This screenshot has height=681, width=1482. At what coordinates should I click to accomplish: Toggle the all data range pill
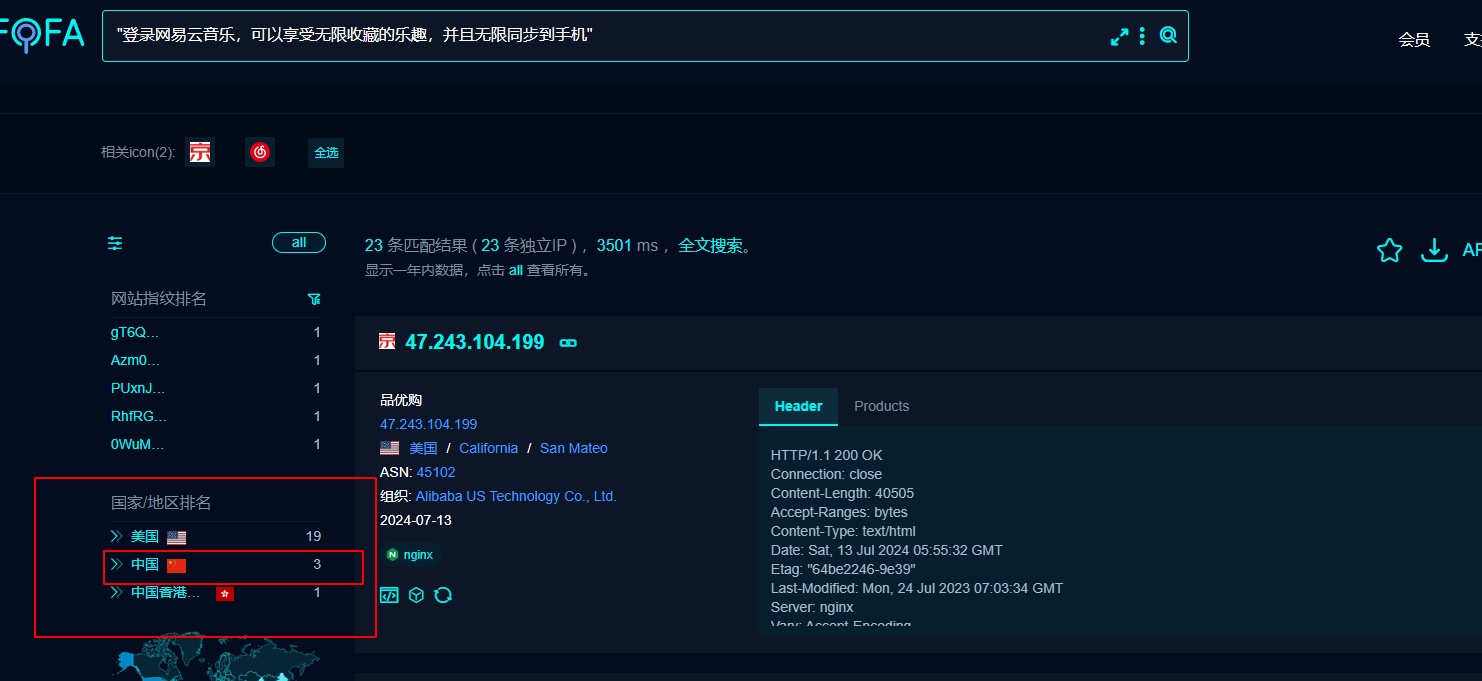click(299, 243)
